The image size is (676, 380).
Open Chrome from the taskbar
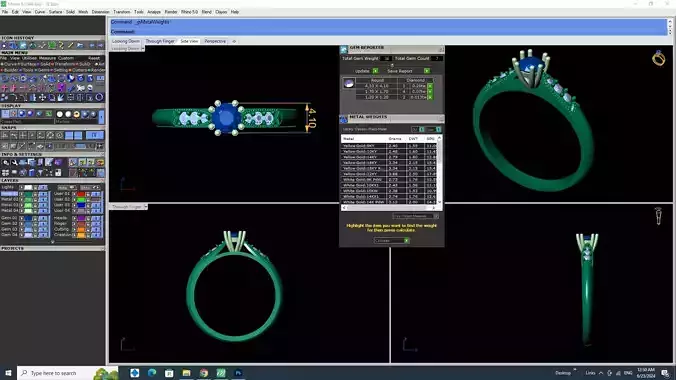pyautogui.click(x=203, y=373)
